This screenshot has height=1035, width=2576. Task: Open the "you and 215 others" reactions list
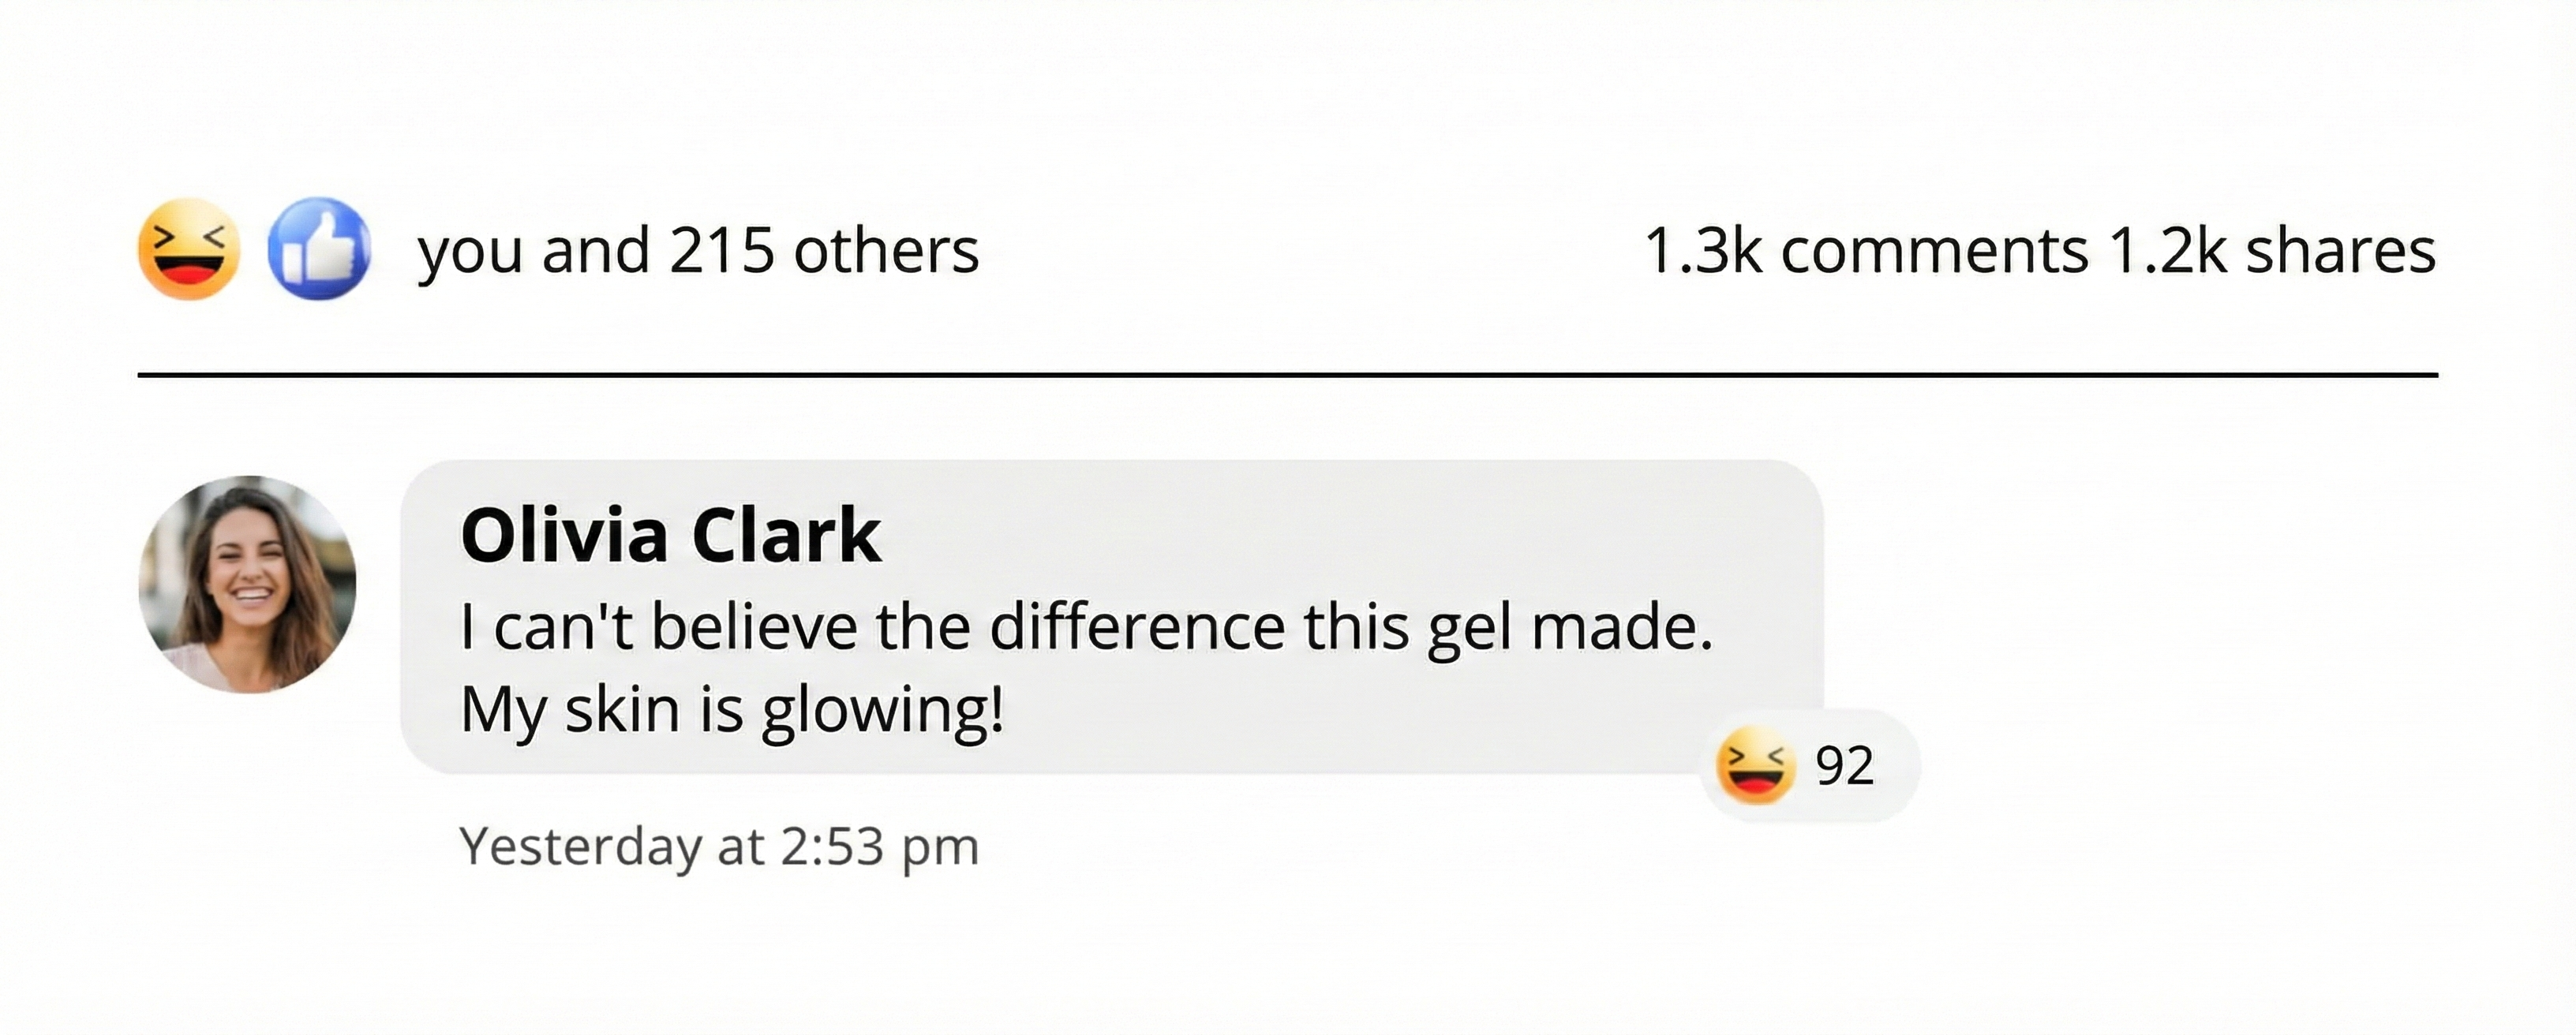pos(698,251)
